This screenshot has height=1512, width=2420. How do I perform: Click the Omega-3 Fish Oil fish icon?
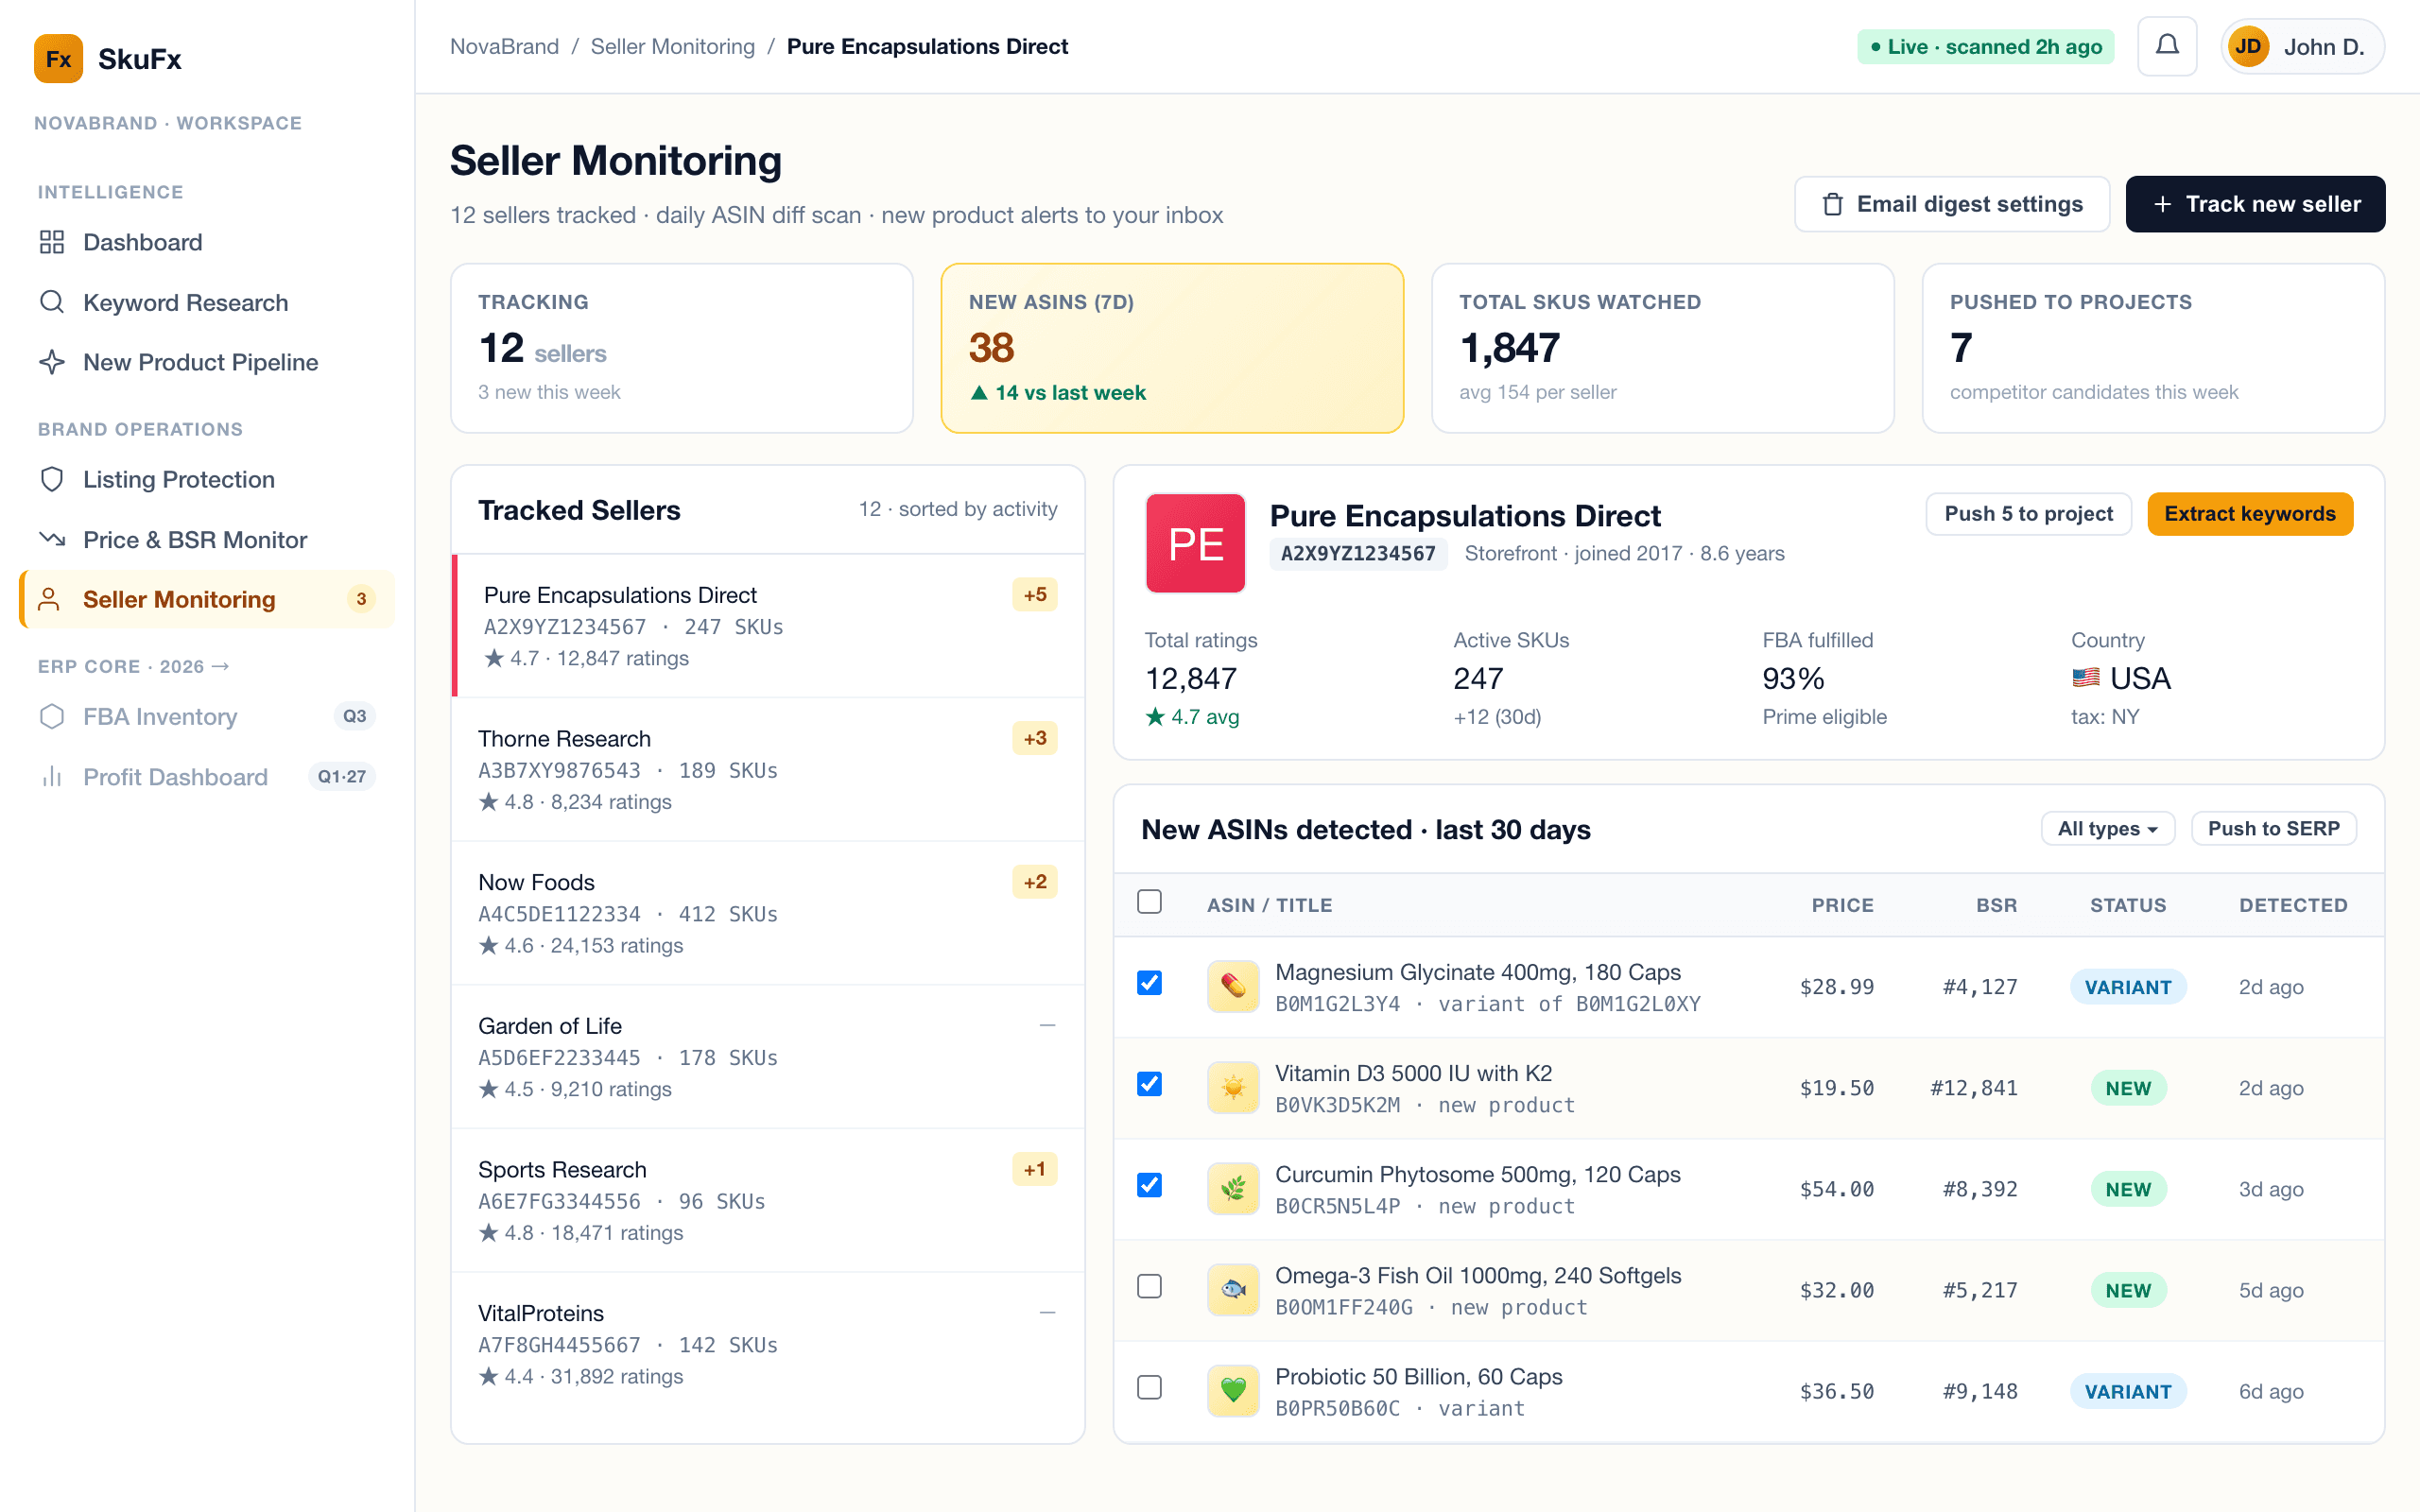(x=1233, y=1290)
